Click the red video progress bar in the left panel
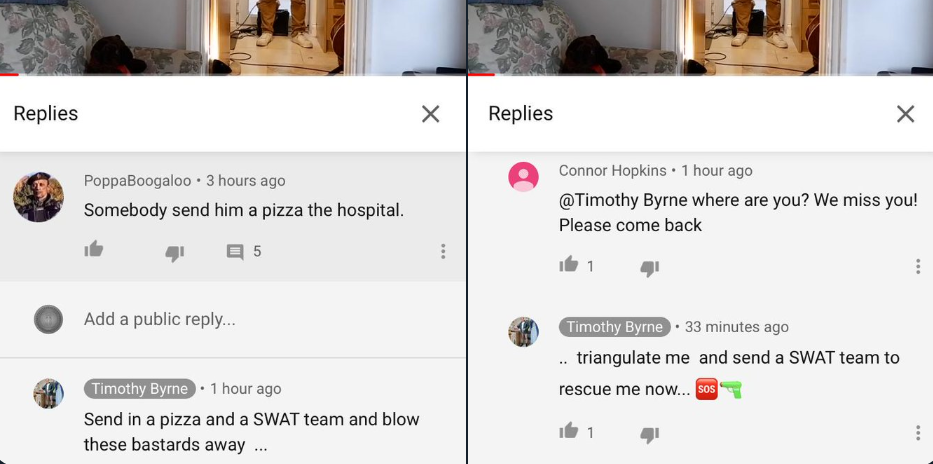933x464 pixels. click(x=10, y=74)
